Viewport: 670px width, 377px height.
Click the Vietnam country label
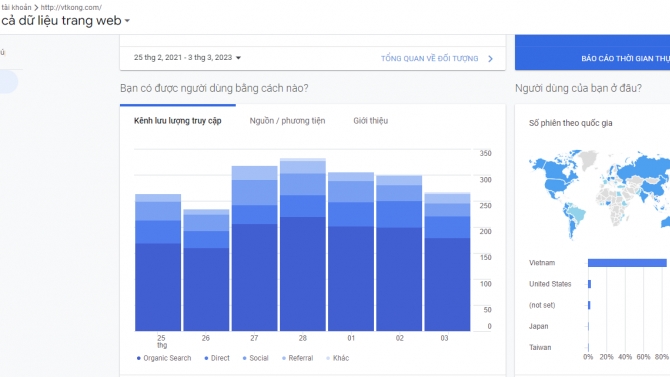tap(542, 263)
